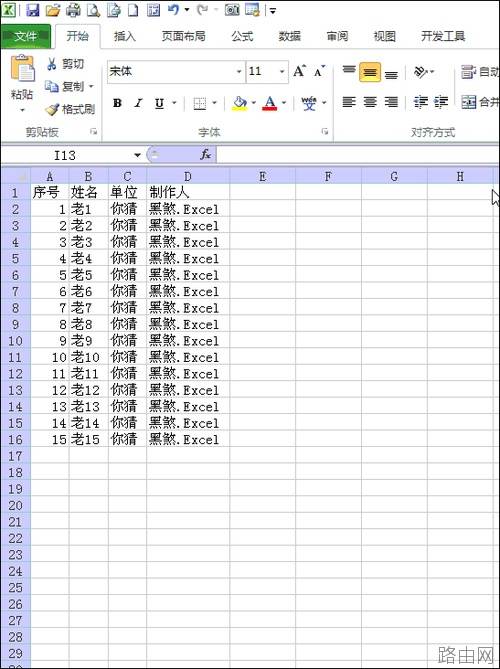Switch to the 审阅 (Review) tab
500x669 pixels.
[337, 36]
